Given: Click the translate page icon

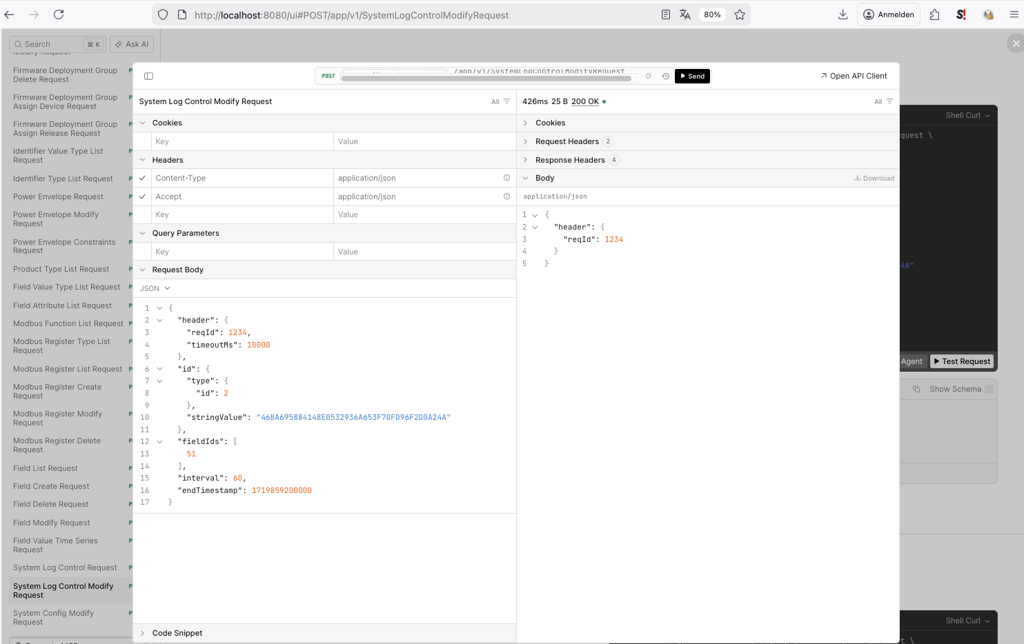Looking at the screenshot, I should pos(685,14).
